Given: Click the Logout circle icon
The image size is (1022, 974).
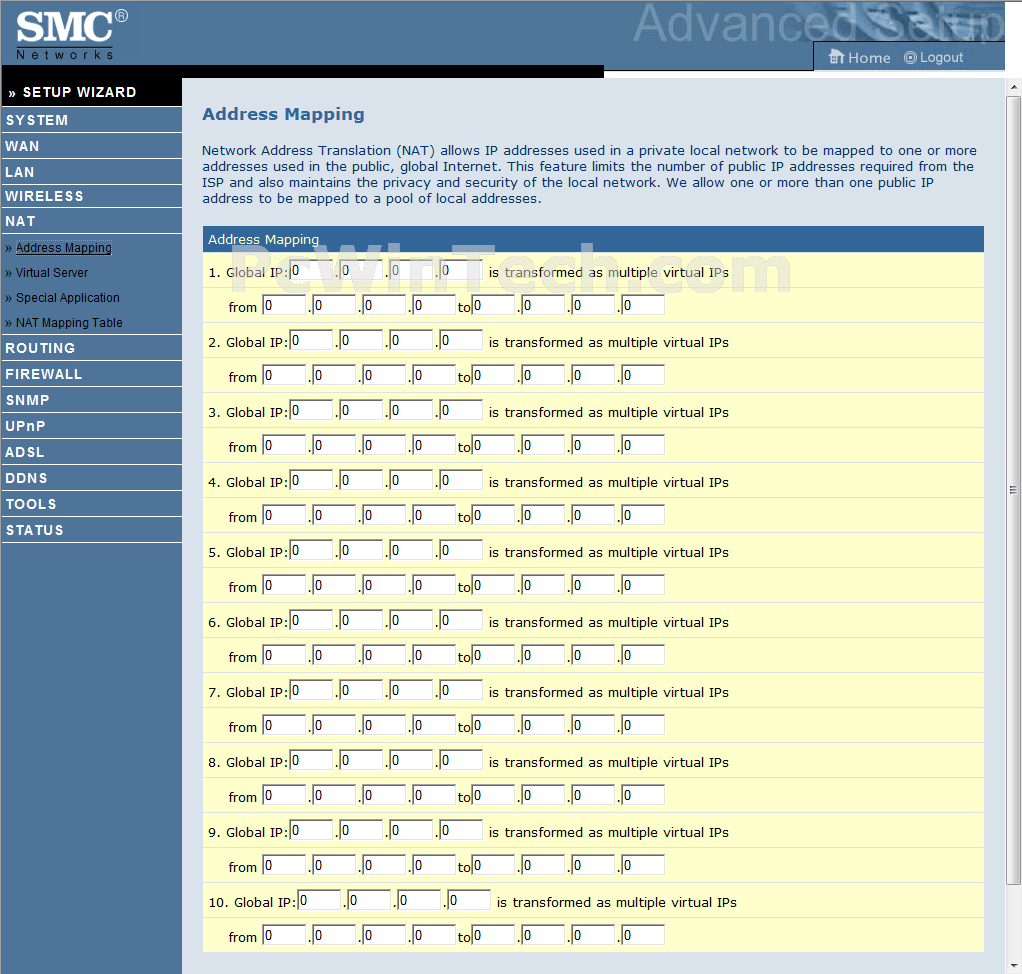Looking at the screenshot, I should point(910,57).
